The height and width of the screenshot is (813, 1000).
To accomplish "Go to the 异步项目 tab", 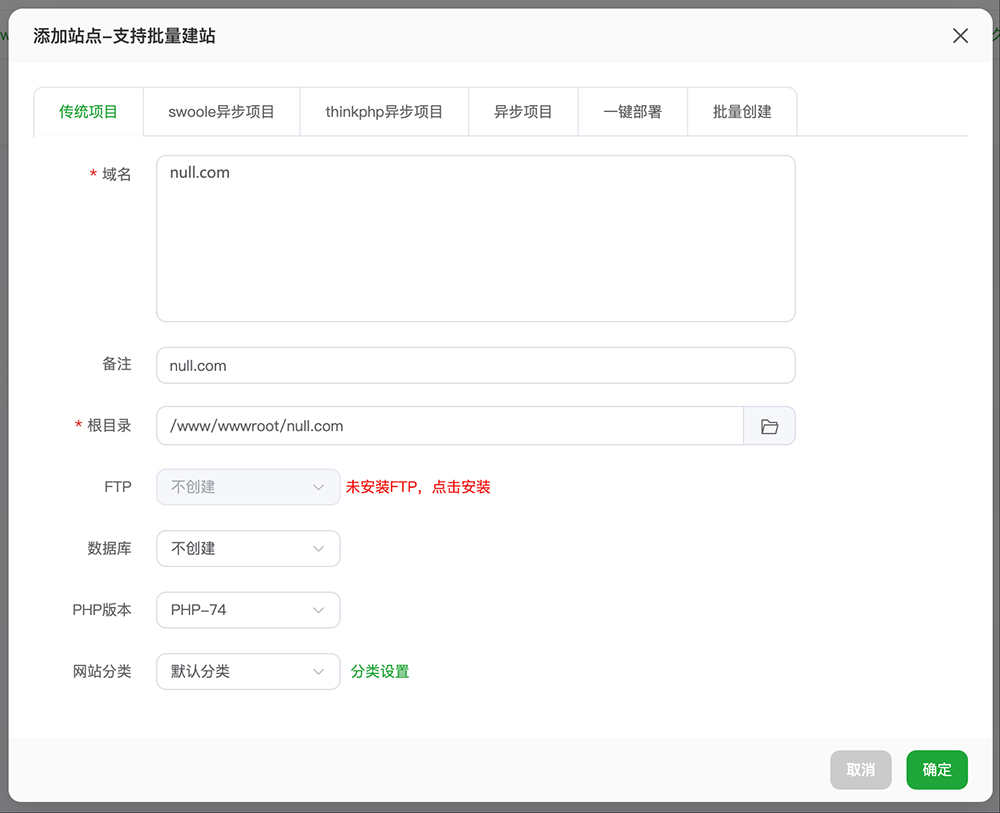I will [x=523, y=112].
